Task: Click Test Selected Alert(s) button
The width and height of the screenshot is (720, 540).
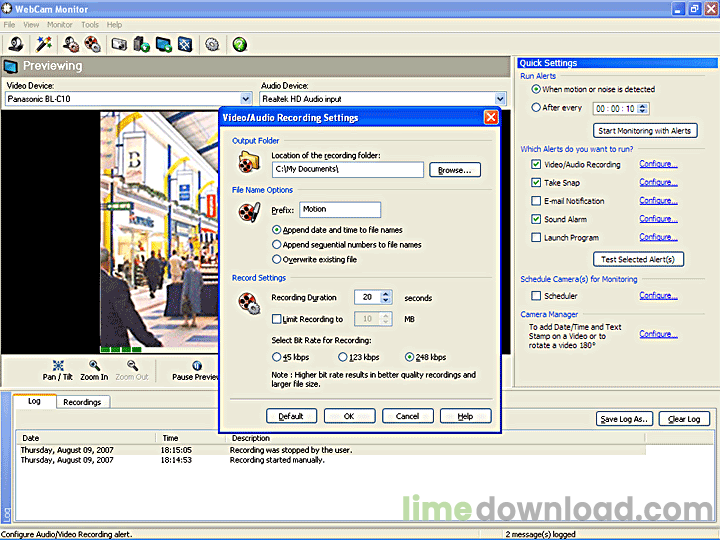Action: (638, 259)
